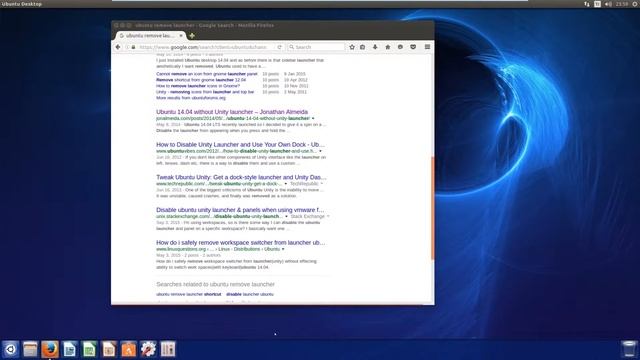640x360 pixels.
Task: Expand dropdown arrow beside unix.stackexchange.com URL
Action: pos(286,216)
